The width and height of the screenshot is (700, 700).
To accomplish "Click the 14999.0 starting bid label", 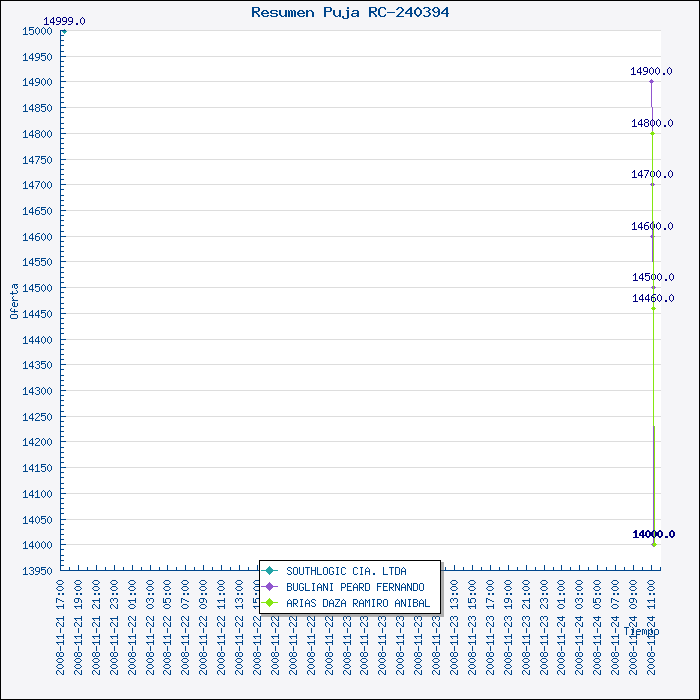I will (x=64, y=21).
